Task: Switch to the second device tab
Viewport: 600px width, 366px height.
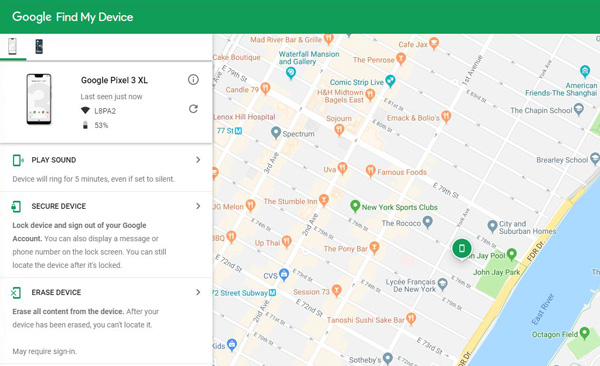Action: click(39, 46)
